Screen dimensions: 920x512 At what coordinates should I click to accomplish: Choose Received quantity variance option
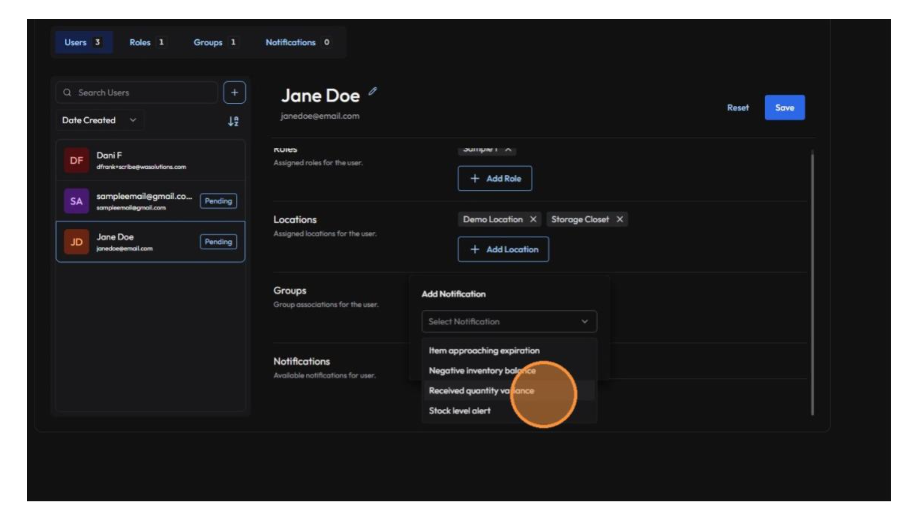509,391
